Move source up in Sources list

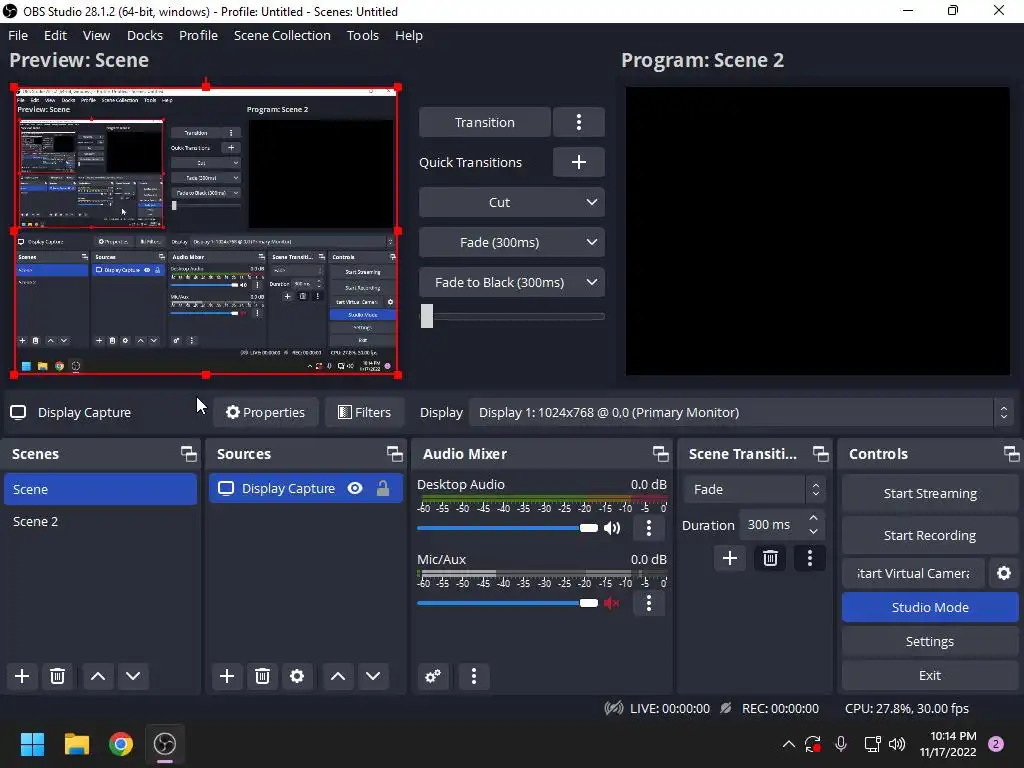click(338, 676)
